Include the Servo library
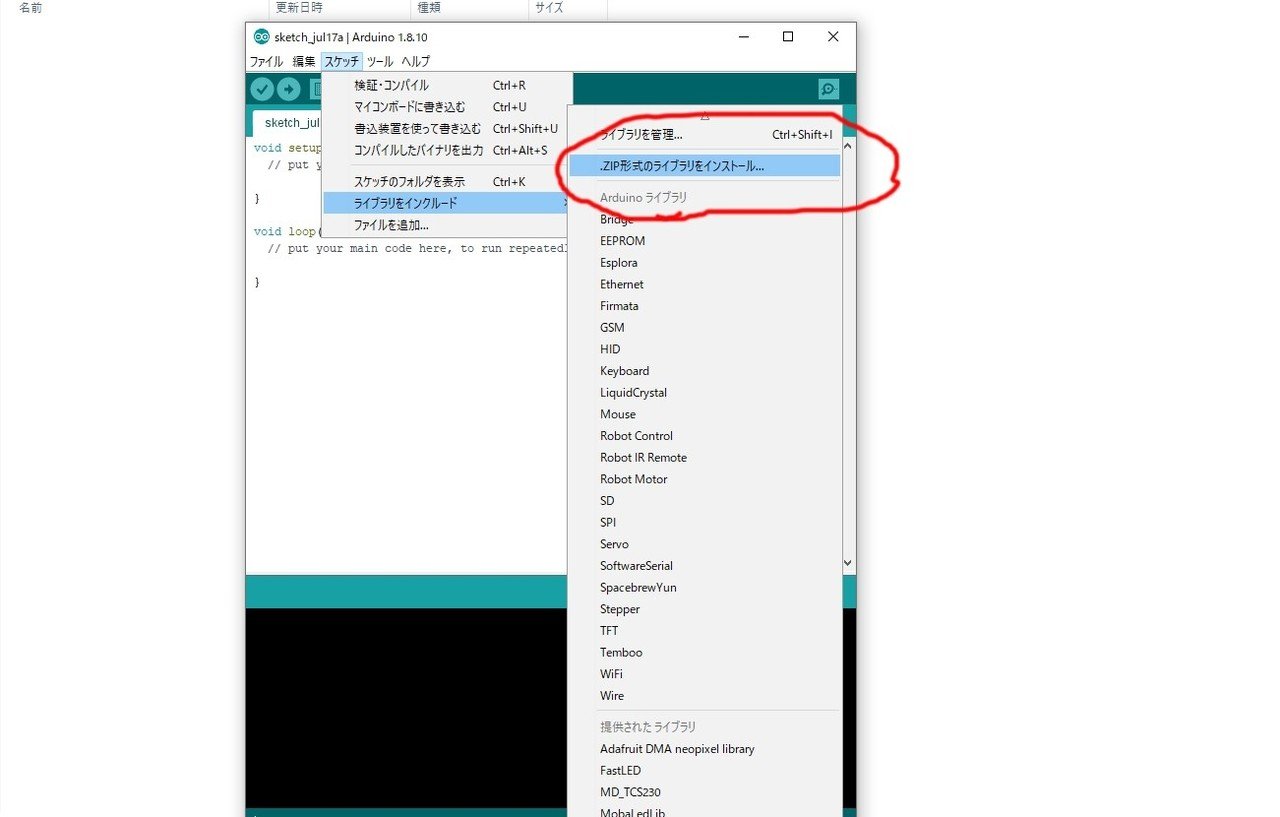 (x=705, y=544)
